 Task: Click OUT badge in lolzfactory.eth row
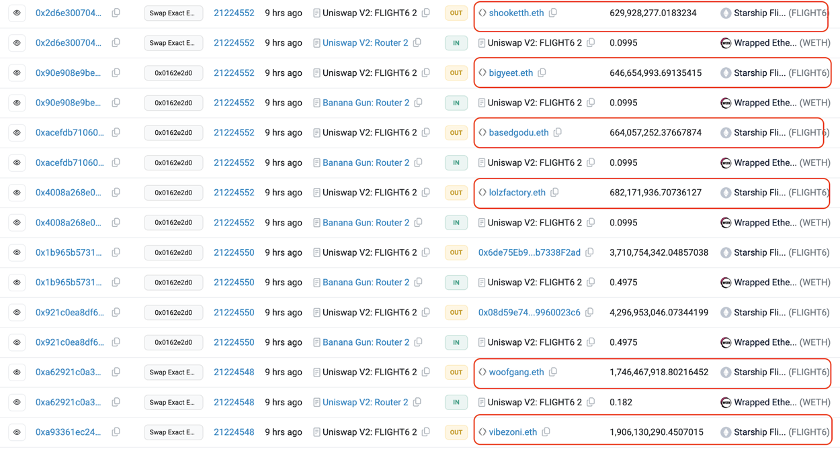[456, 192]
